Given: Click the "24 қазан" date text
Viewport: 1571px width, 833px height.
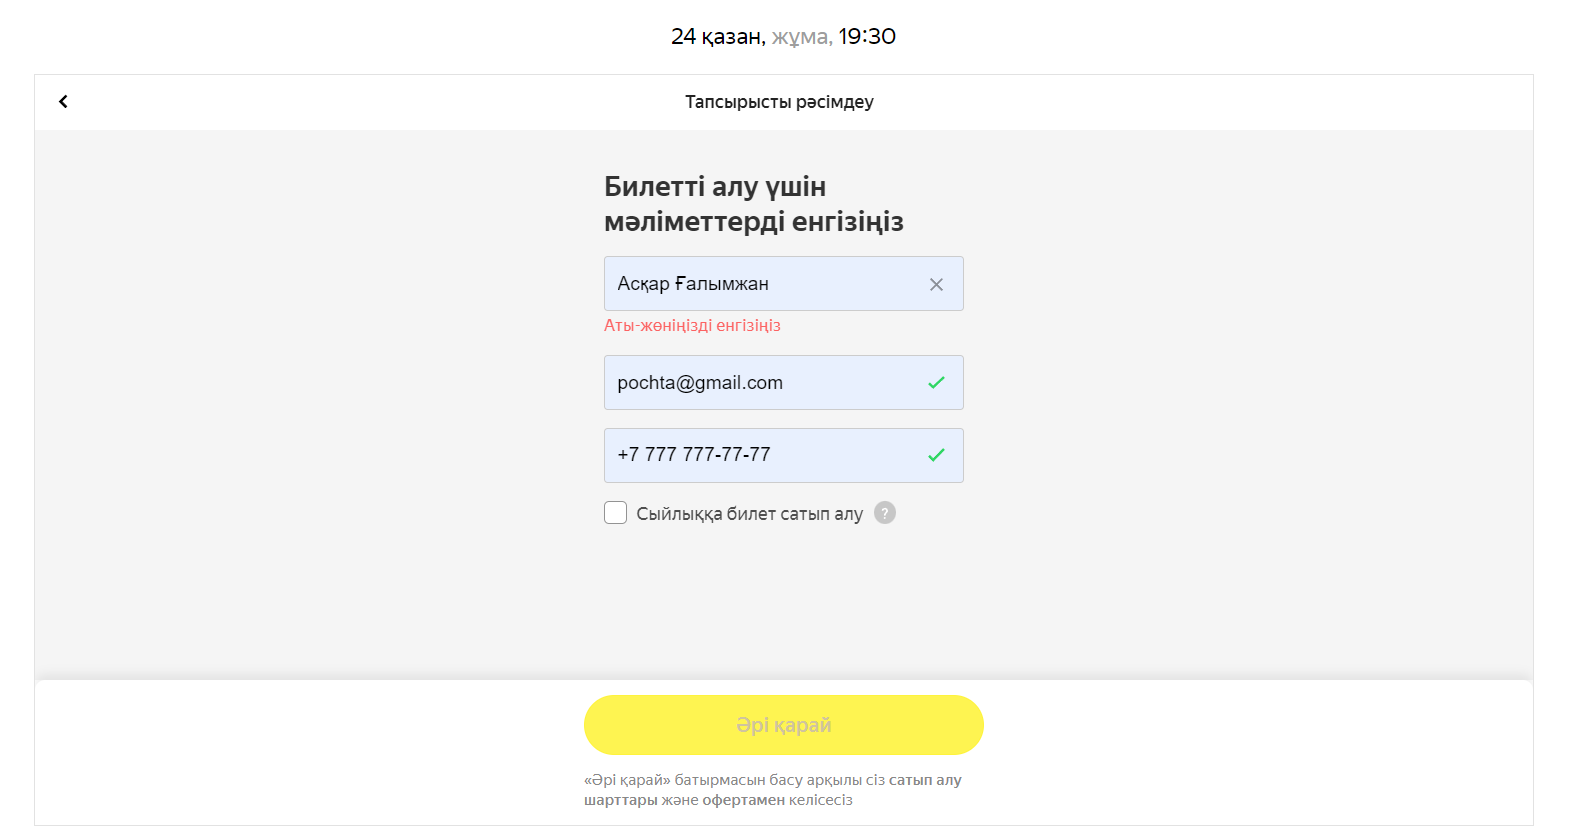Looking at the screenshot, I should (716, 37).
